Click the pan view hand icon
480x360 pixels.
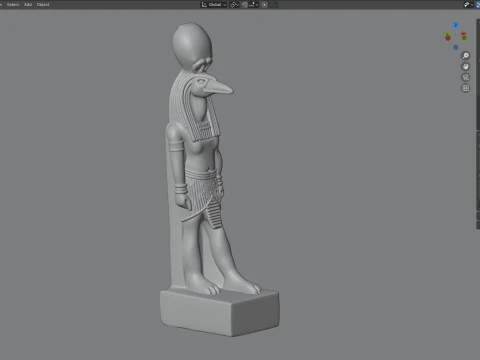click(466, 66)
